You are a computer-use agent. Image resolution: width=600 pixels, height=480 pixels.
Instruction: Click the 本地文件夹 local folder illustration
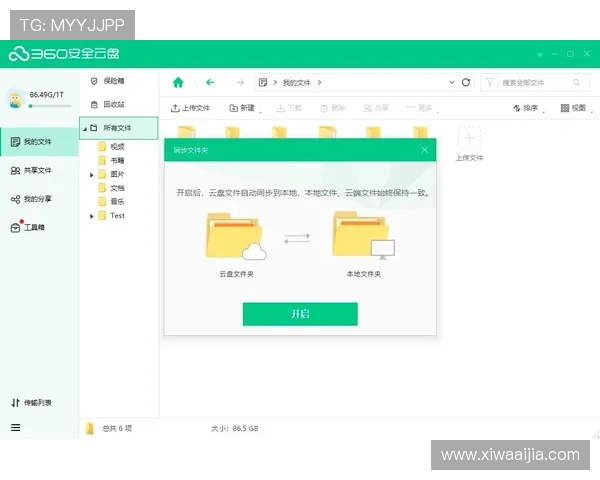tap(364, 236)
